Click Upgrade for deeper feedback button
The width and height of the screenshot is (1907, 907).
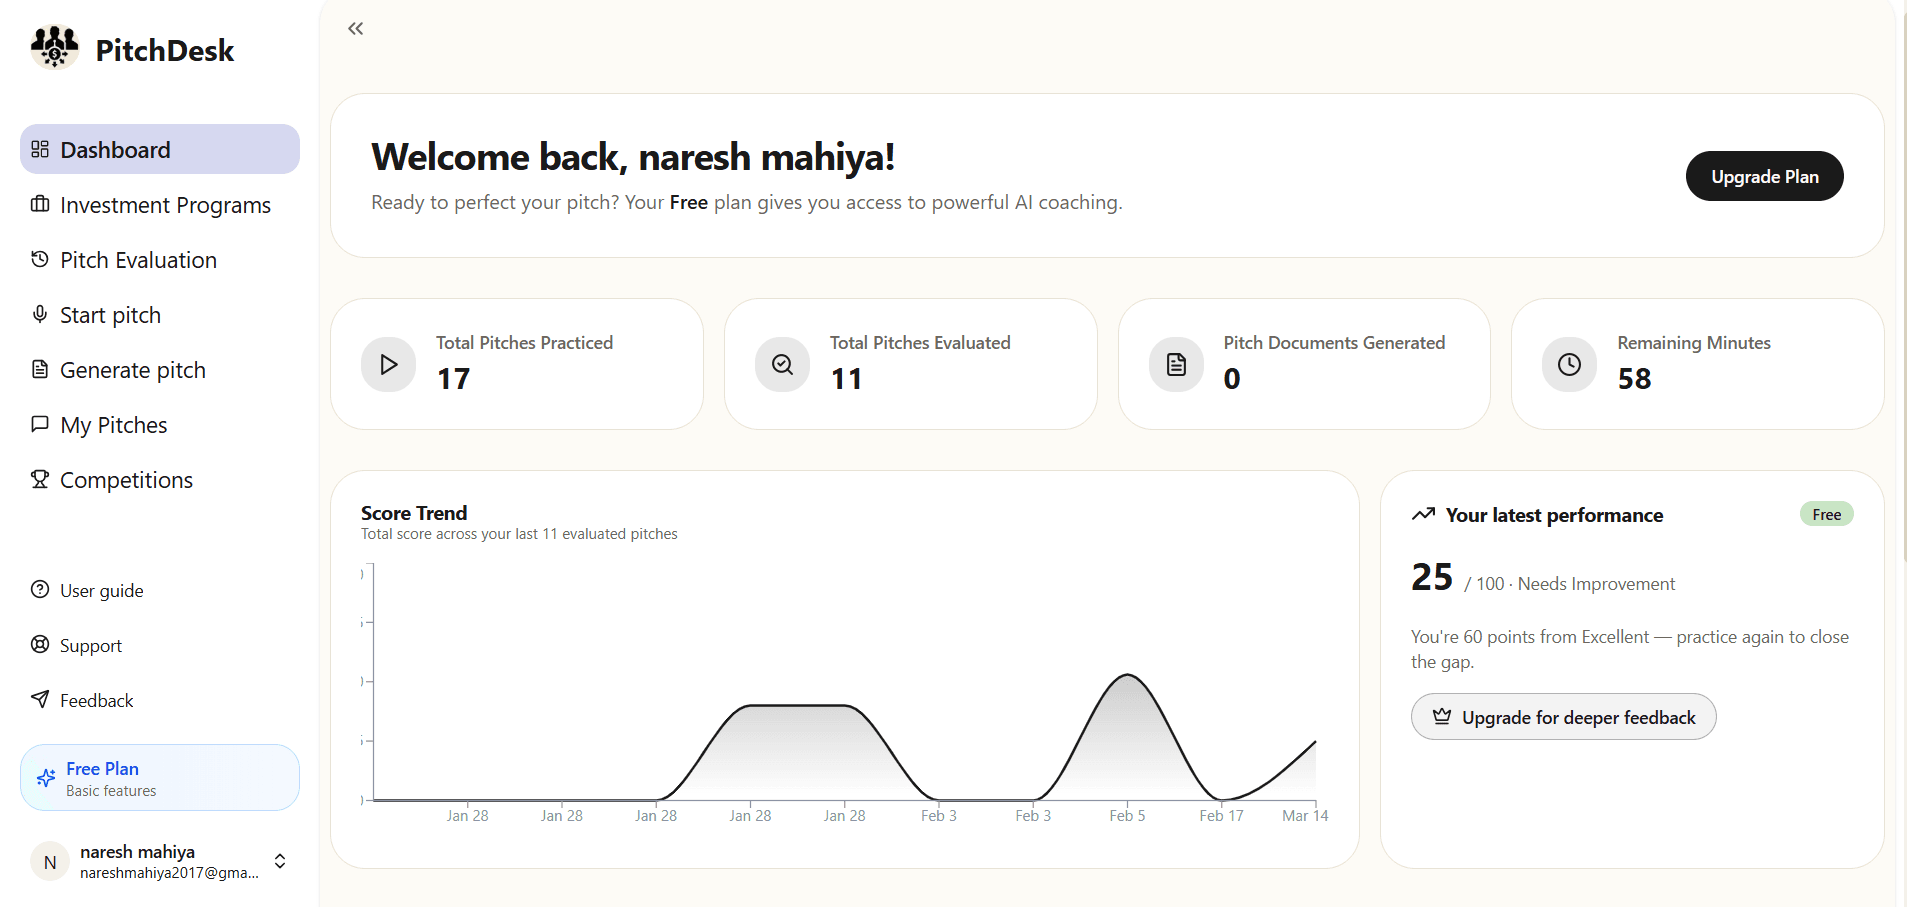(x=1563, y=717)
